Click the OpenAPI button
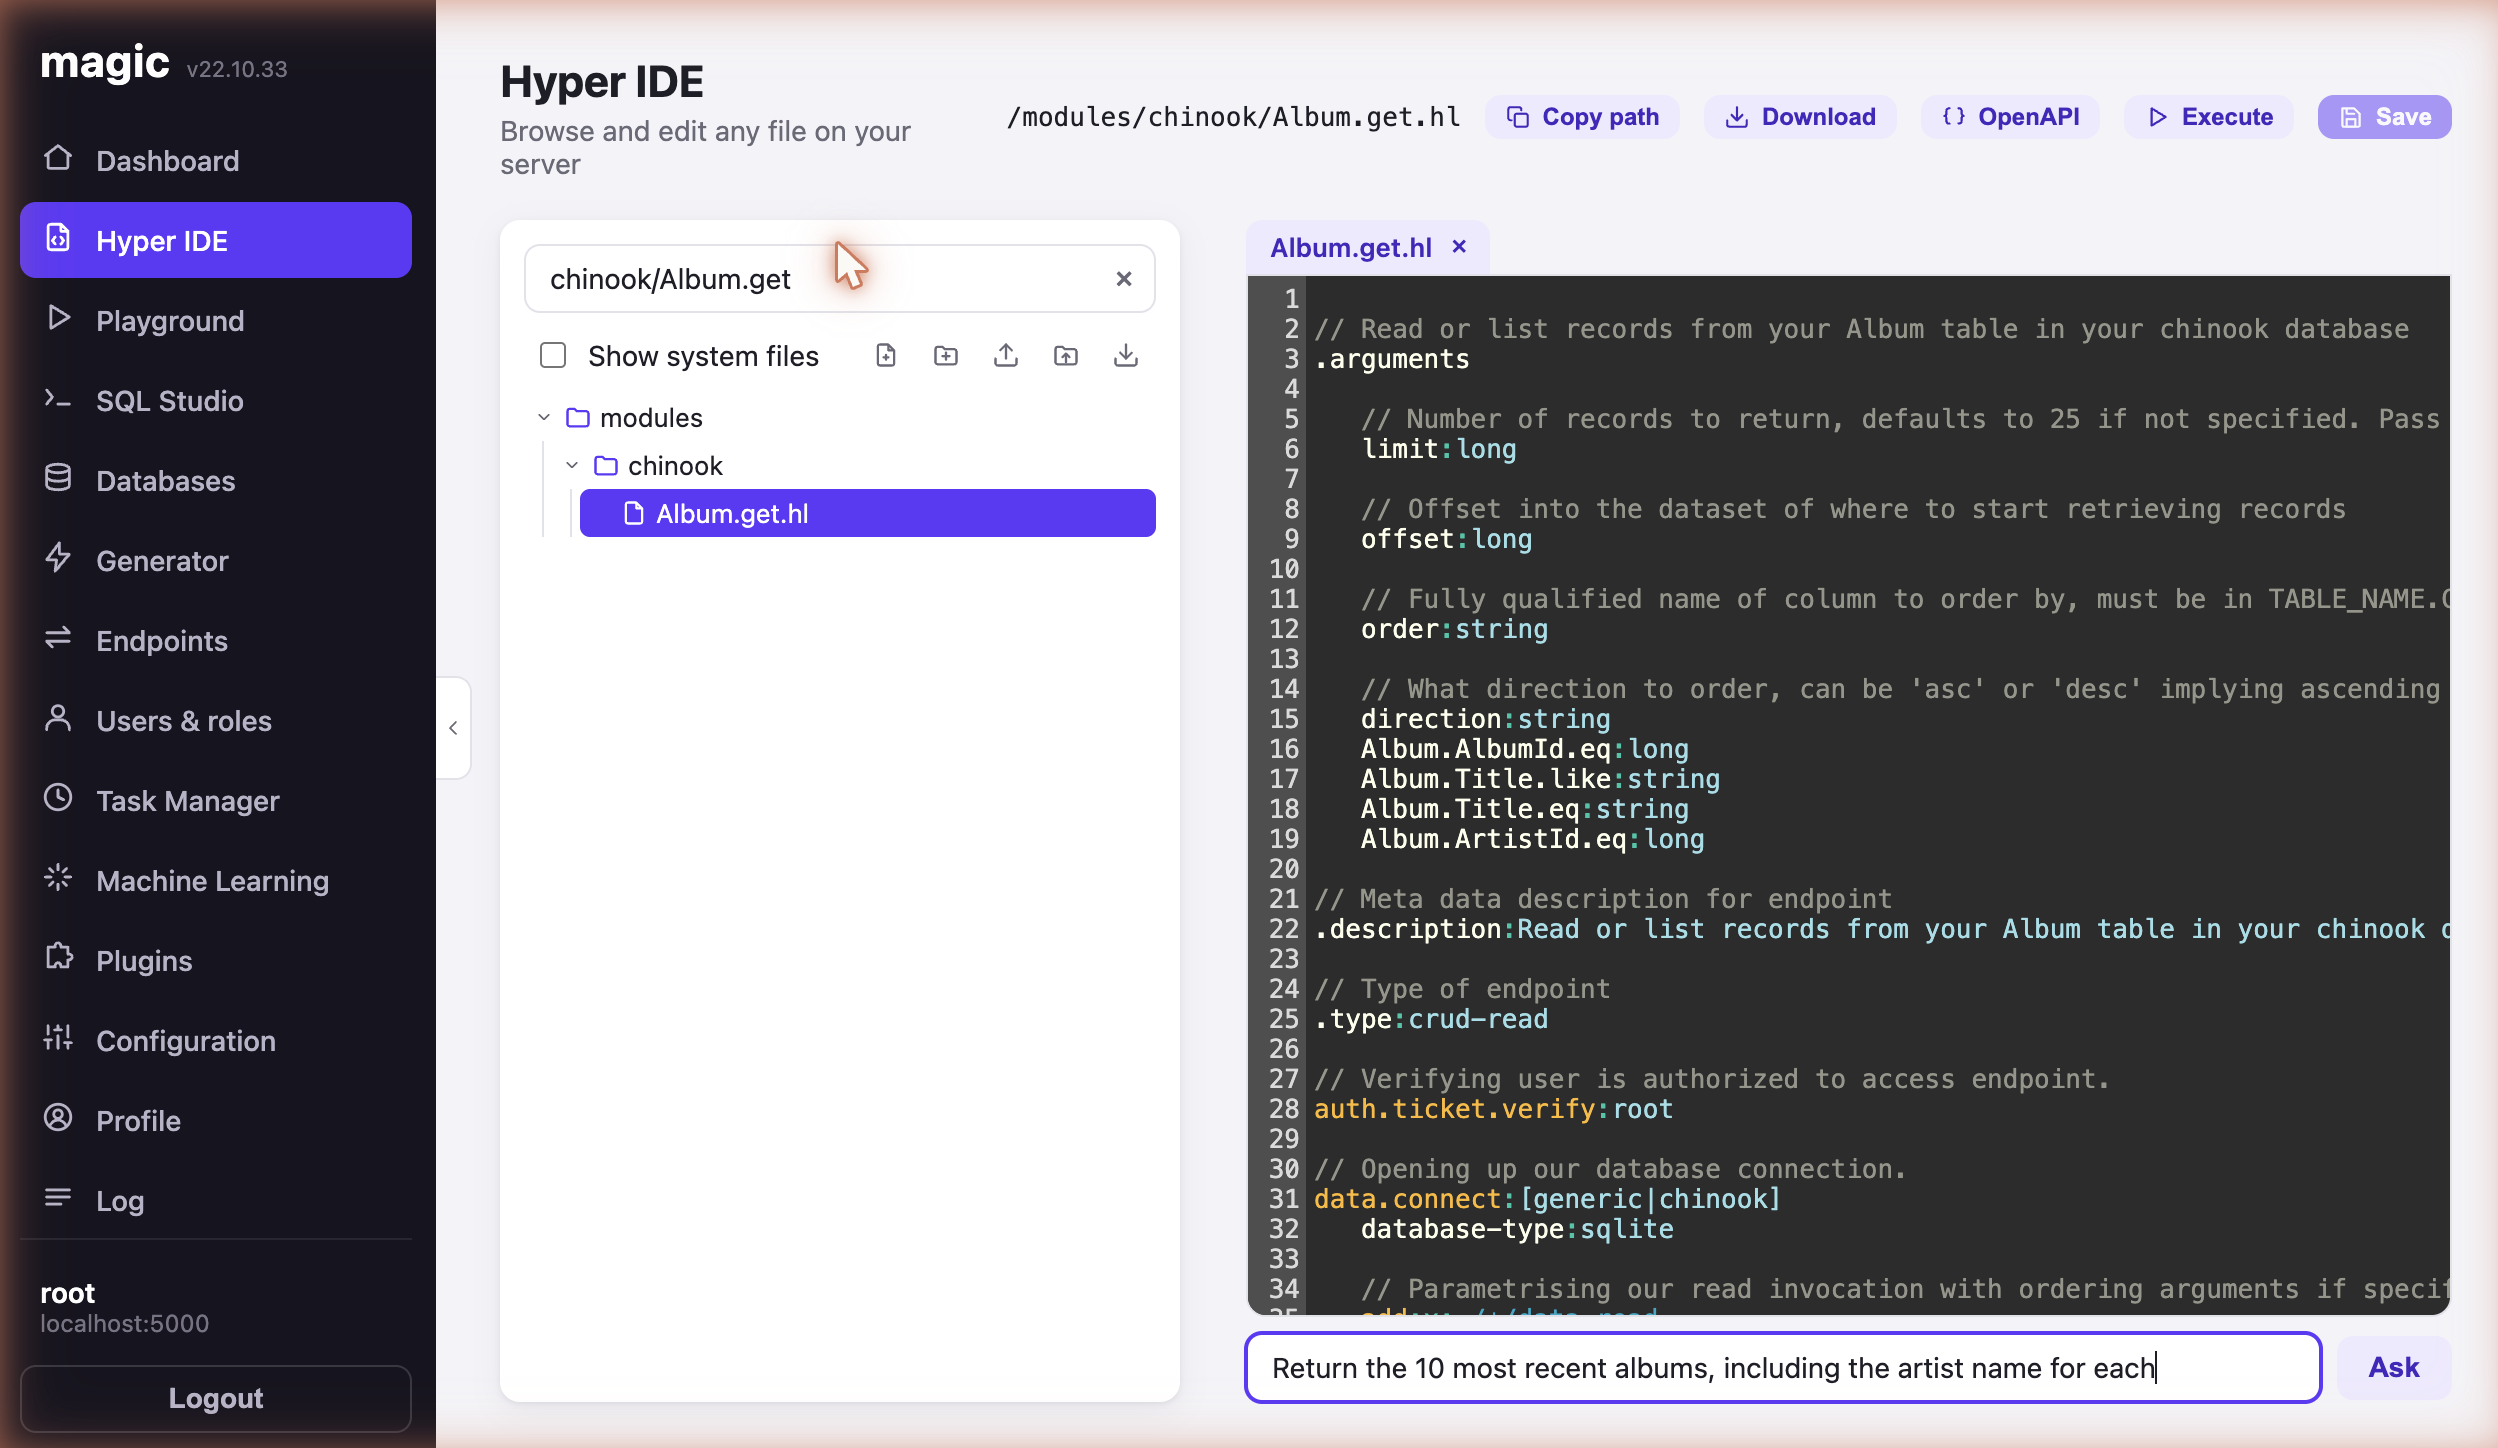 point(2010,117)
